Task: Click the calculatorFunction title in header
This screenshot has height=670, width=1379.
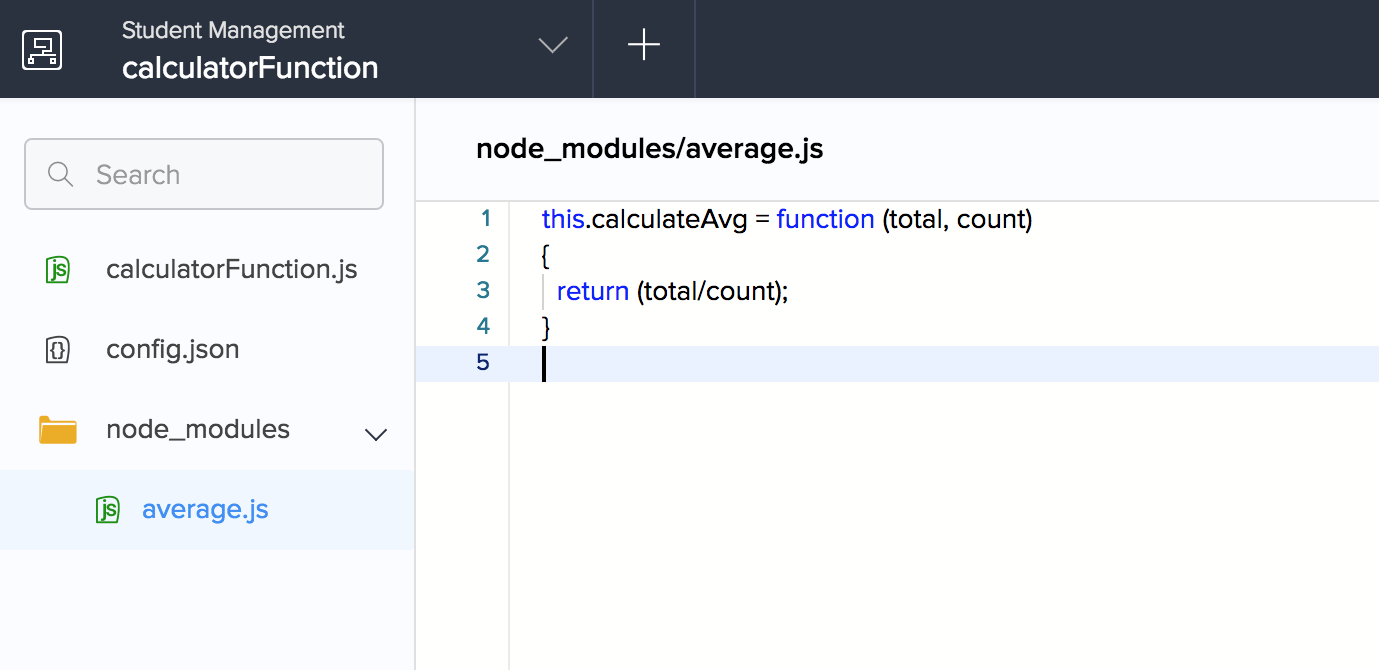Action: [x=250, y=68]
